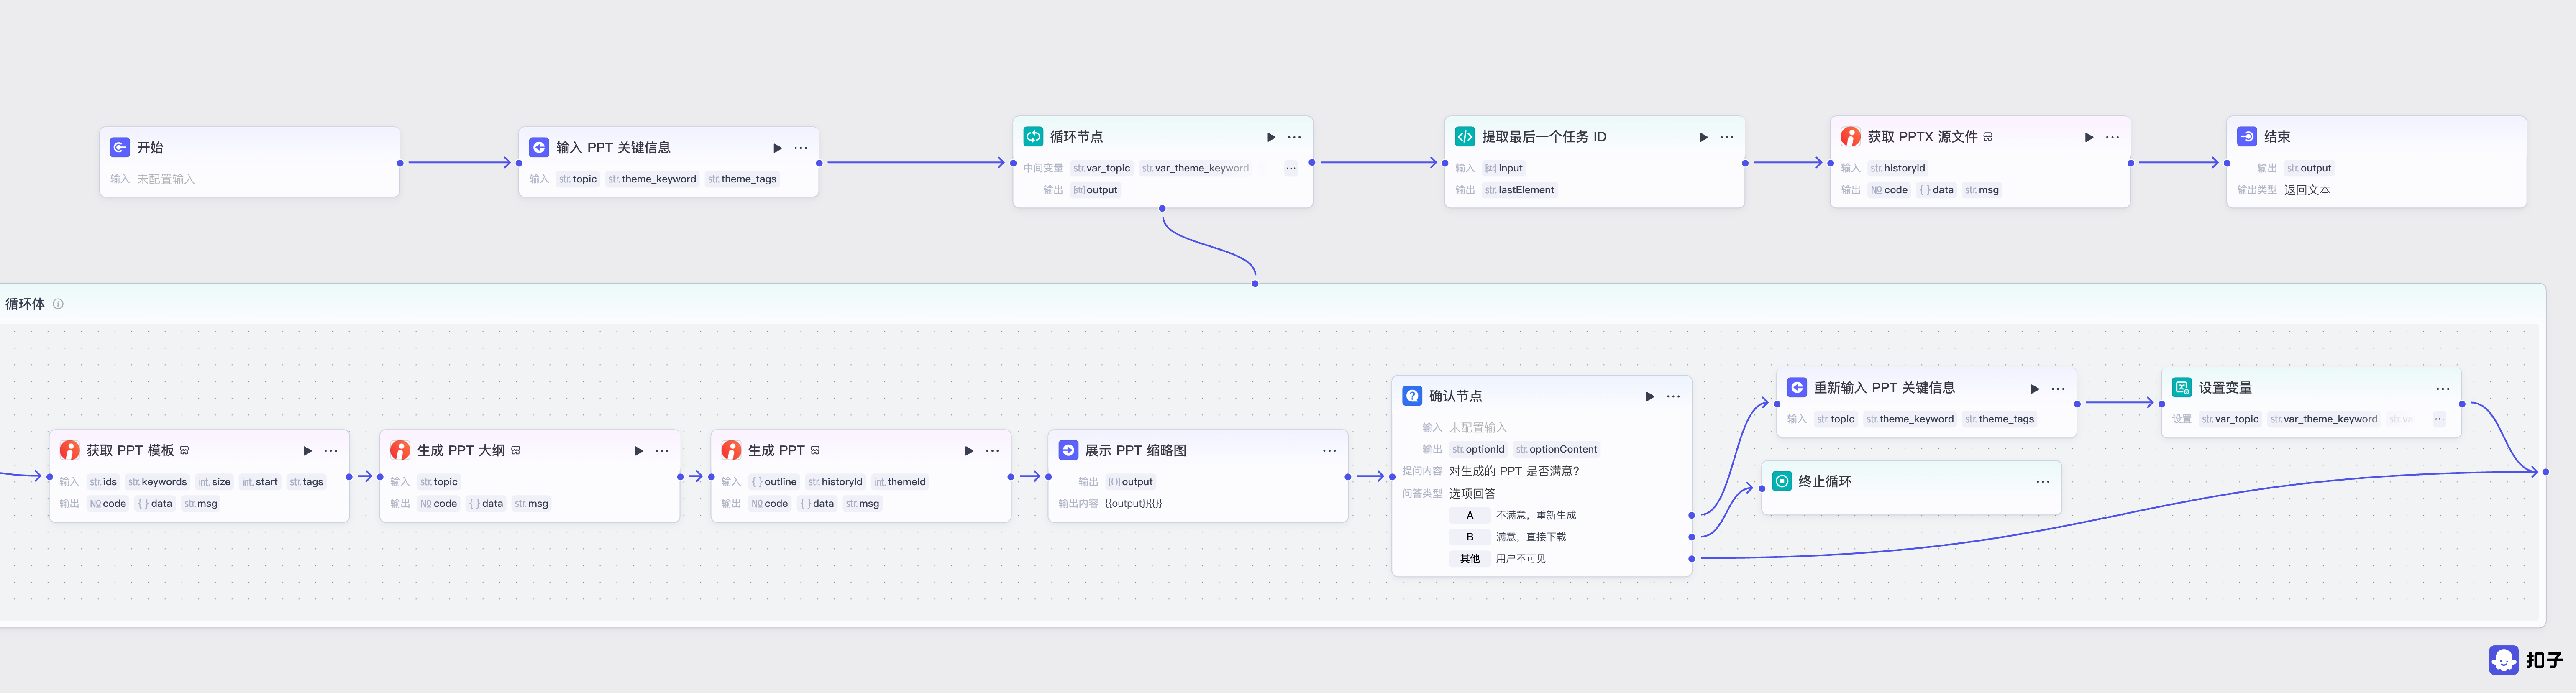Open the 设置变量 header more menu

[x=2443, y=389]
